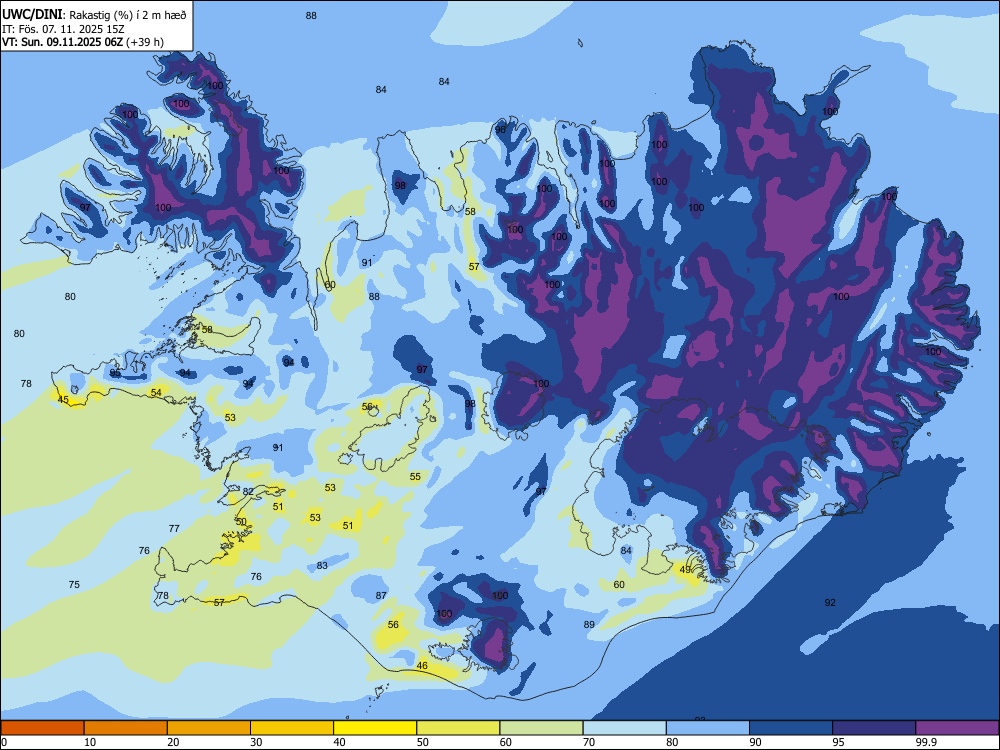1000x750 pixels.
Task: Select the legend tick label 30
Action: tap(256, 742)
